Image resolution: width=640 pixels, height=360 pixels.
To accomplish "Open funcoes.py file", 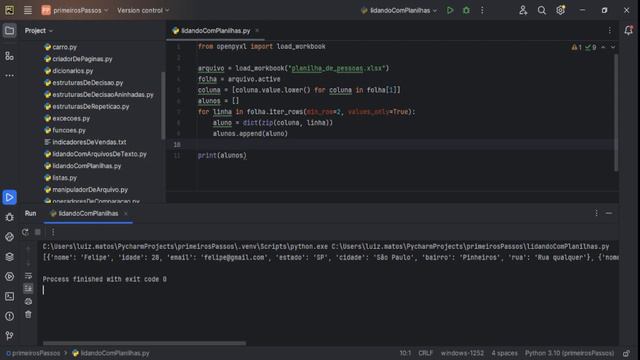I will 65,130.
